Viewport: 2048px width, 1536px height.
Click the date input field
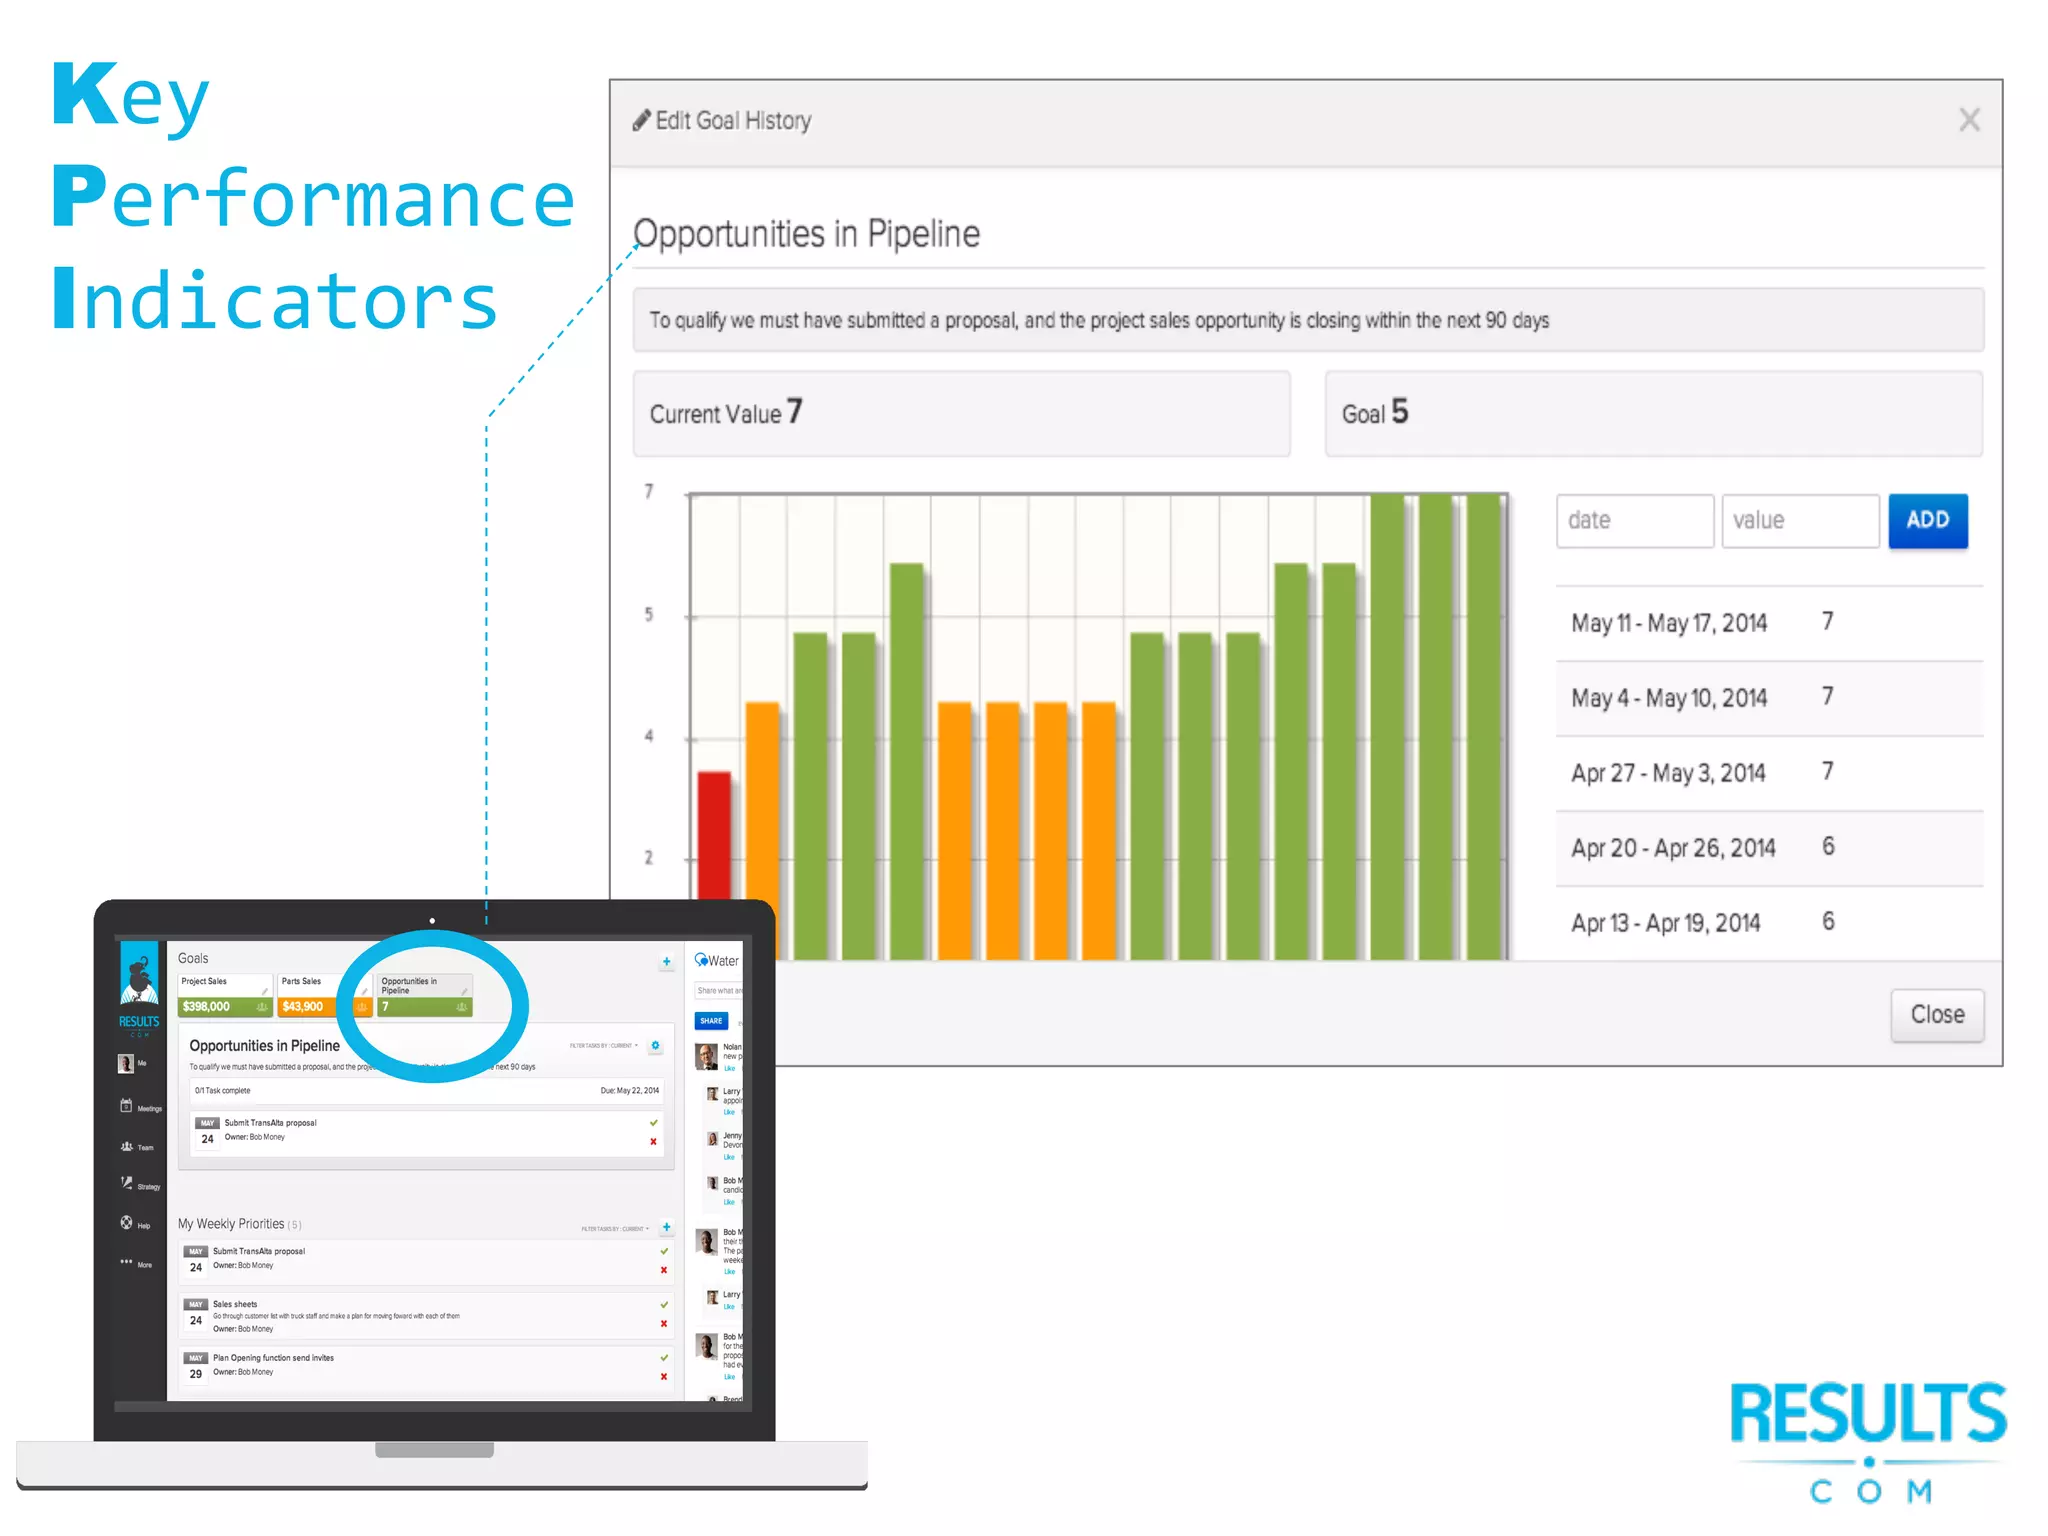pos(1634,520)
